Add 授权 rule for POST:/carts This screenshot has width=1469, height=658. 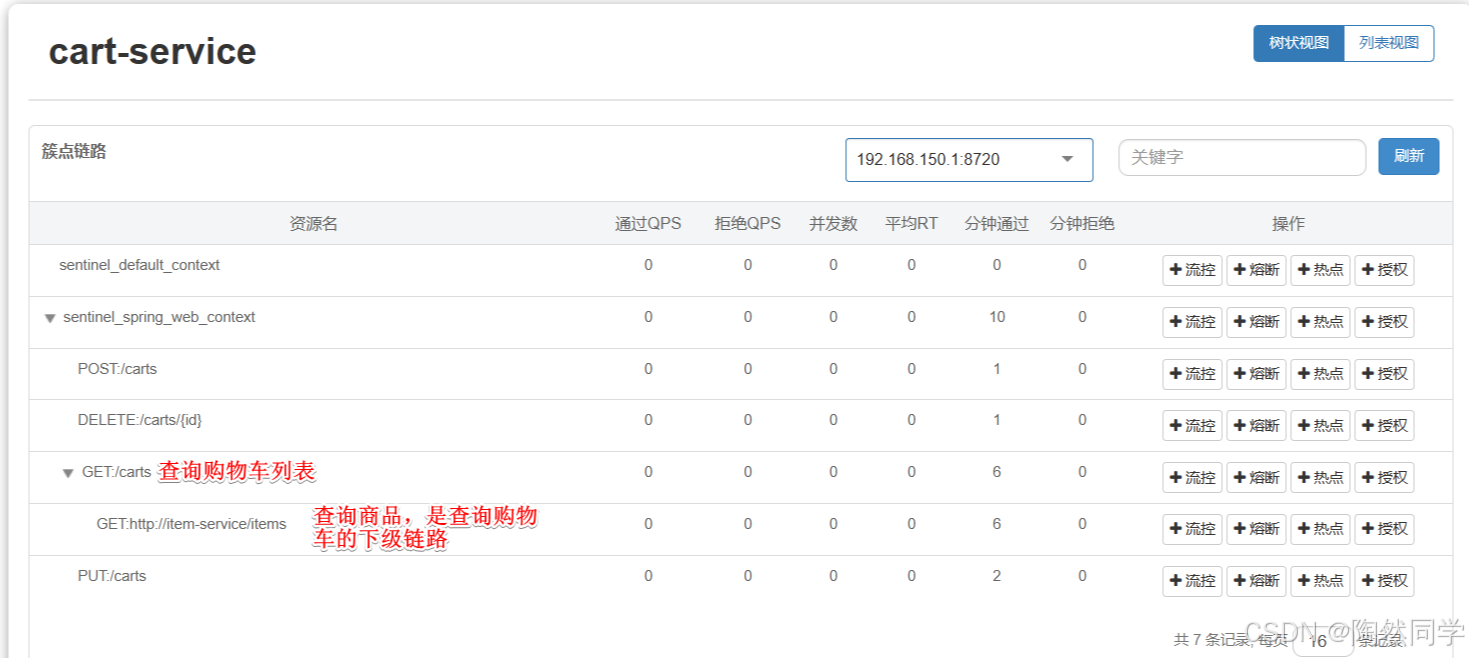point(1384,374)
